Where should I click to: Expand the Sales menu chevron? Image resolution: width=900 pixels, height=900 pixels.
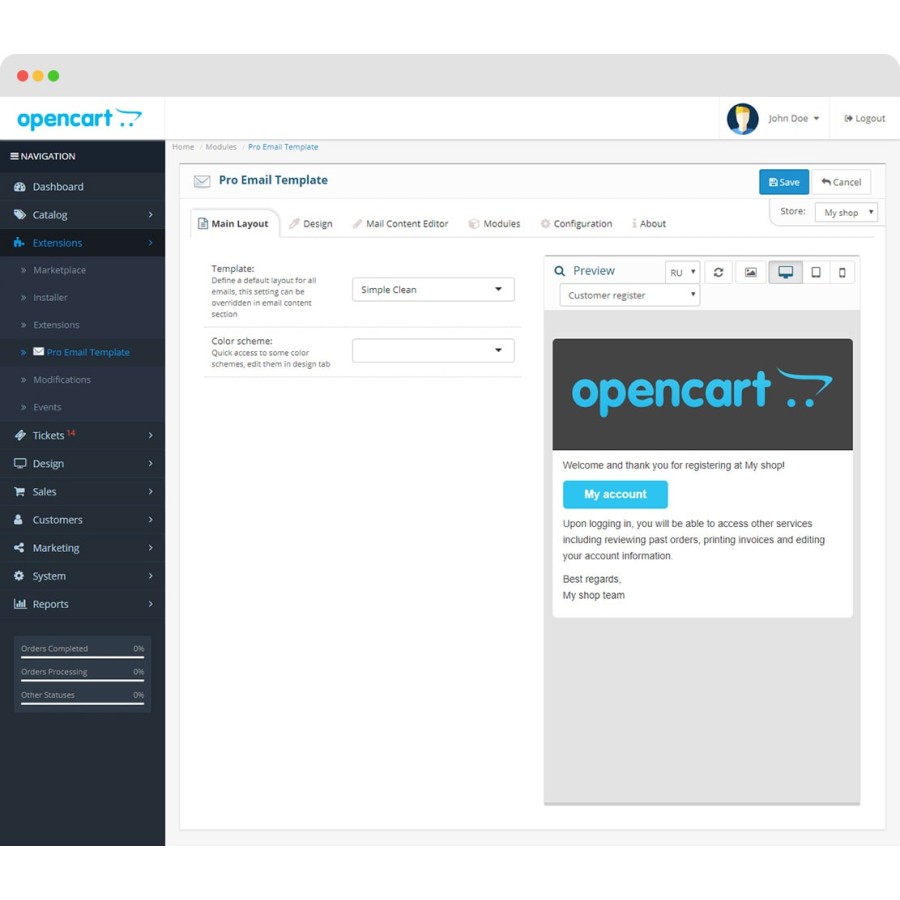(150, 491)
